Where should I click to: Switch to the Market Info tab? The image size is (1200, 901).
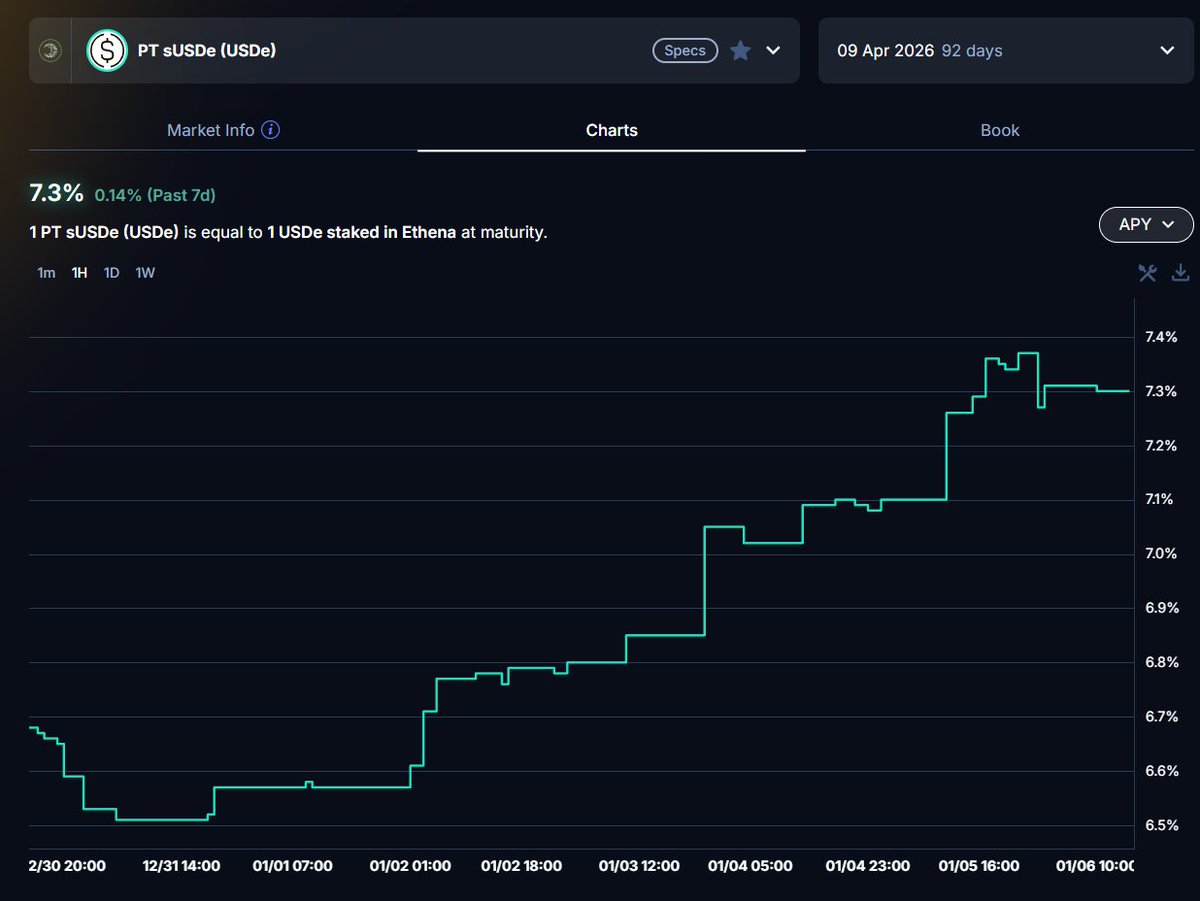pos(223,130)
